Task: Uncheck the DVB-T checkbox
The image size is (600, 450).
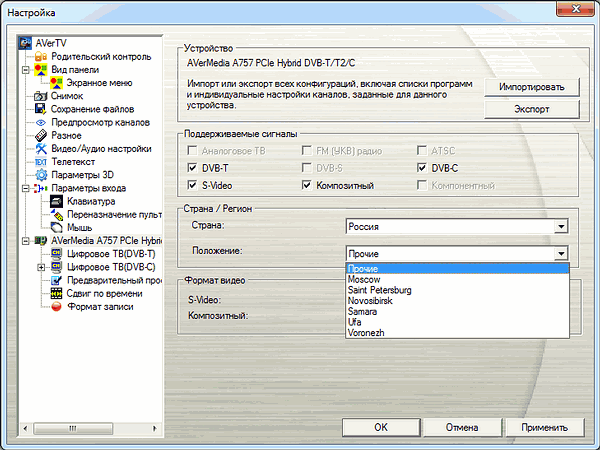Action: tap(192, 168)
